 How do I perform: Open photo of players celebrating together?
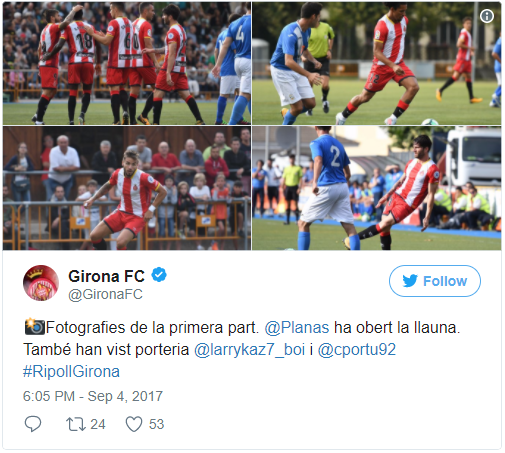(x=127, y=63)
